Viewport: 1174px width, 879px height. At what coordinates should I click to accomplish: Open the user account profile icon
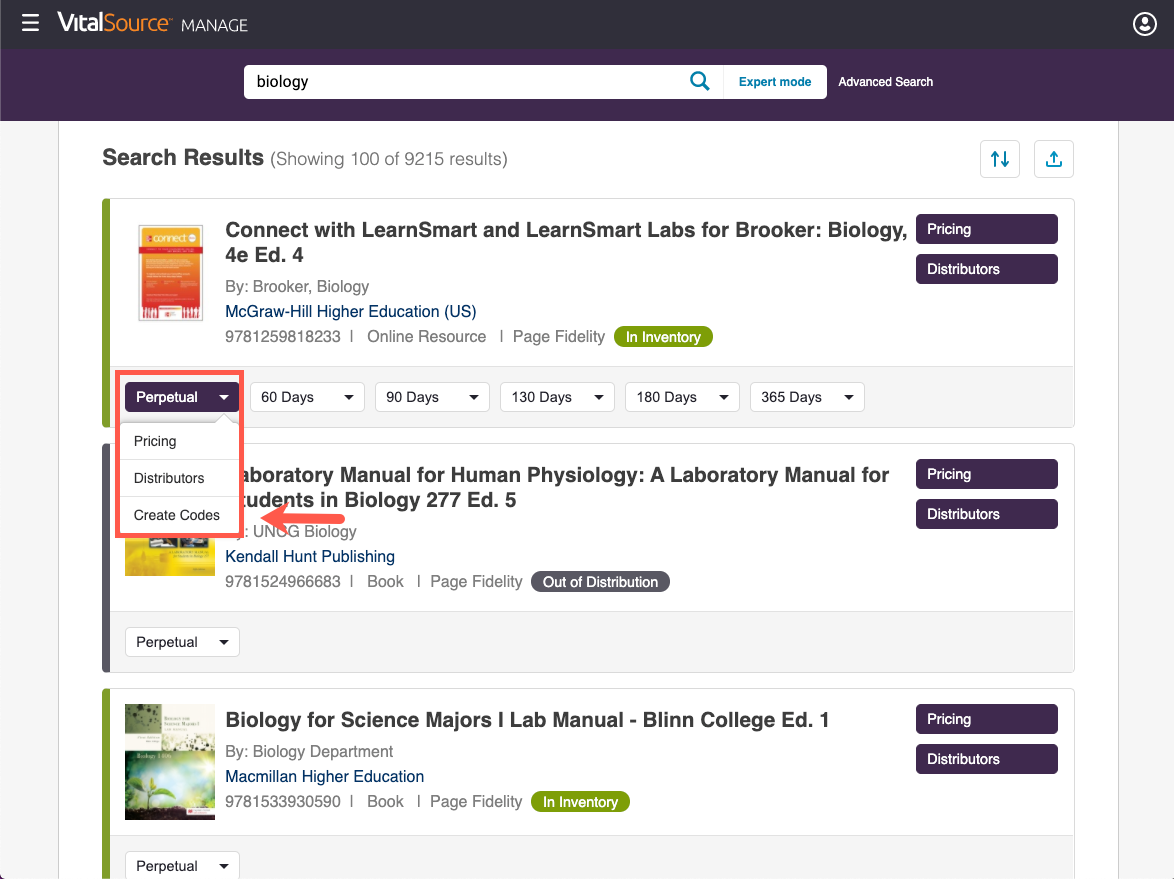1144,24
